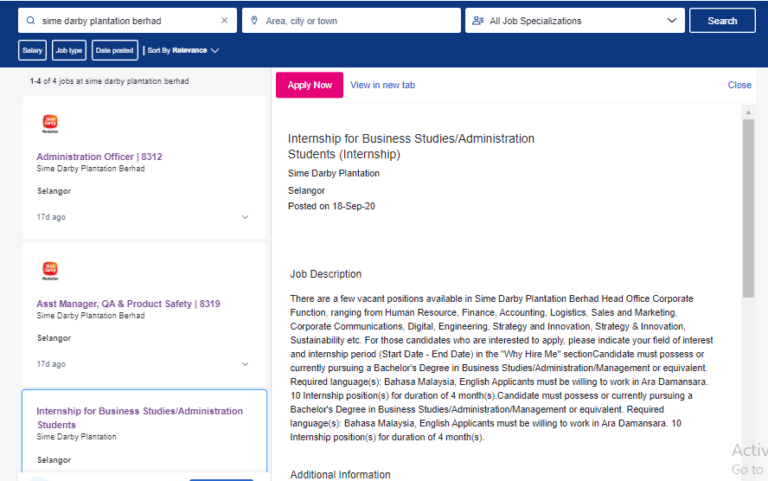Image resolution: width=768 pixels, height=481 pixels.
Task: Click the pink Apply Now button
Action: 309,85
